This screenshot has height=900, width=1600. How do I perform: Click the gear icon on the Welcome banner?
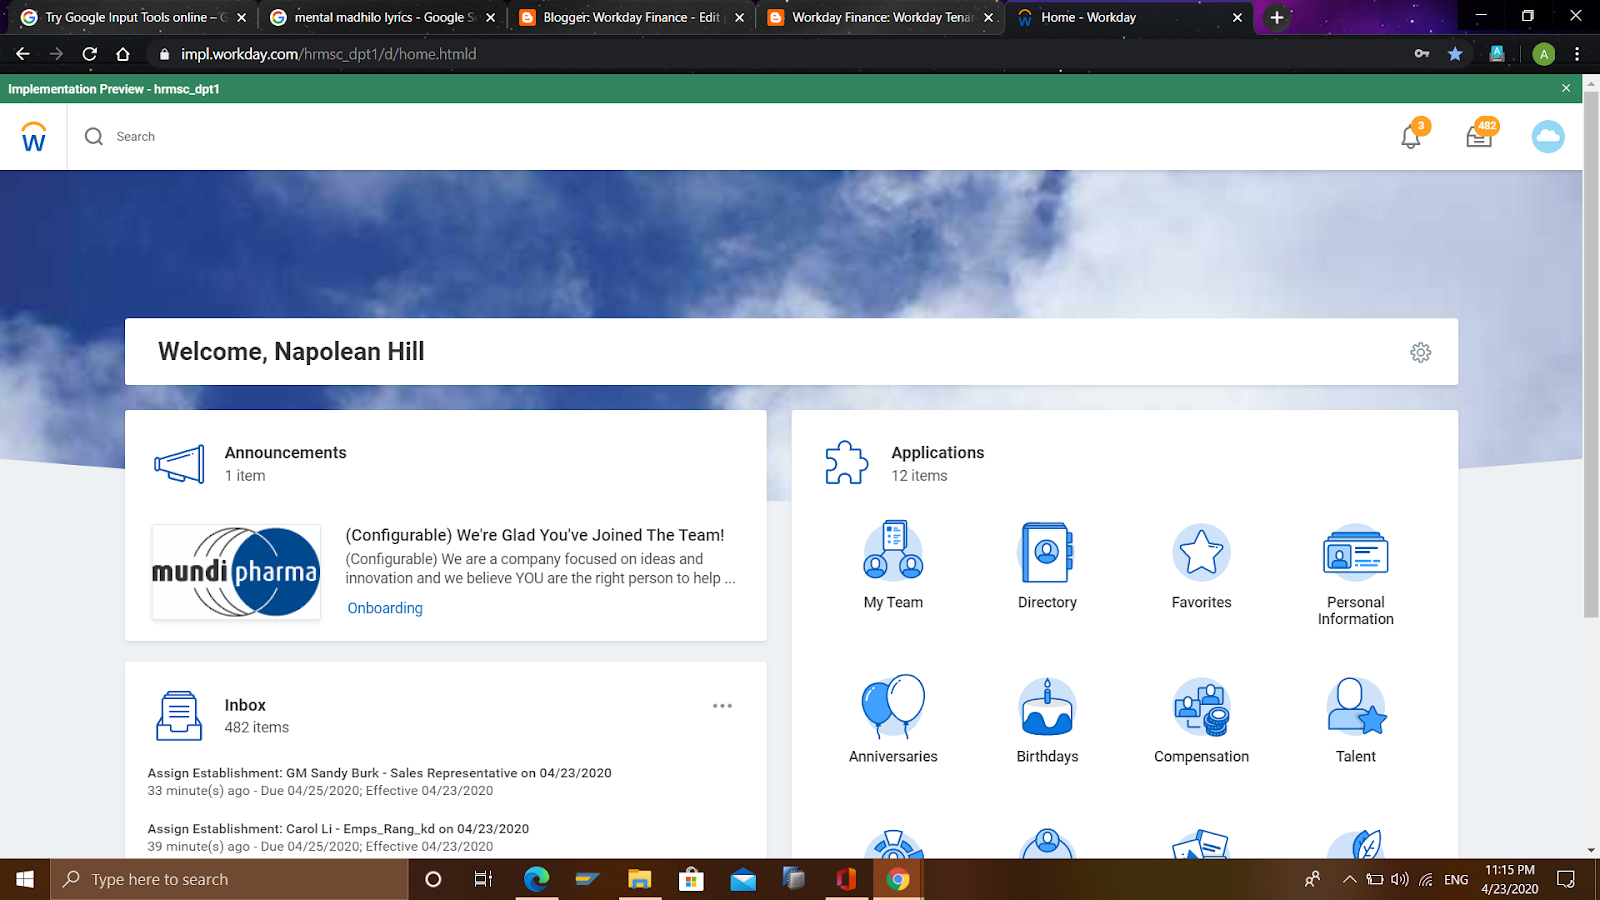(x=1420, y=352)
